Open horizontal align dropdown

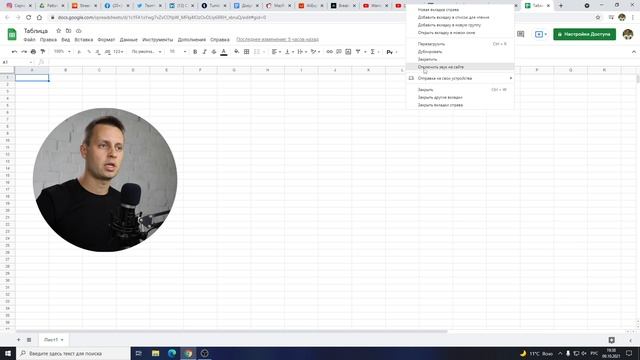[x=276, y=52]
